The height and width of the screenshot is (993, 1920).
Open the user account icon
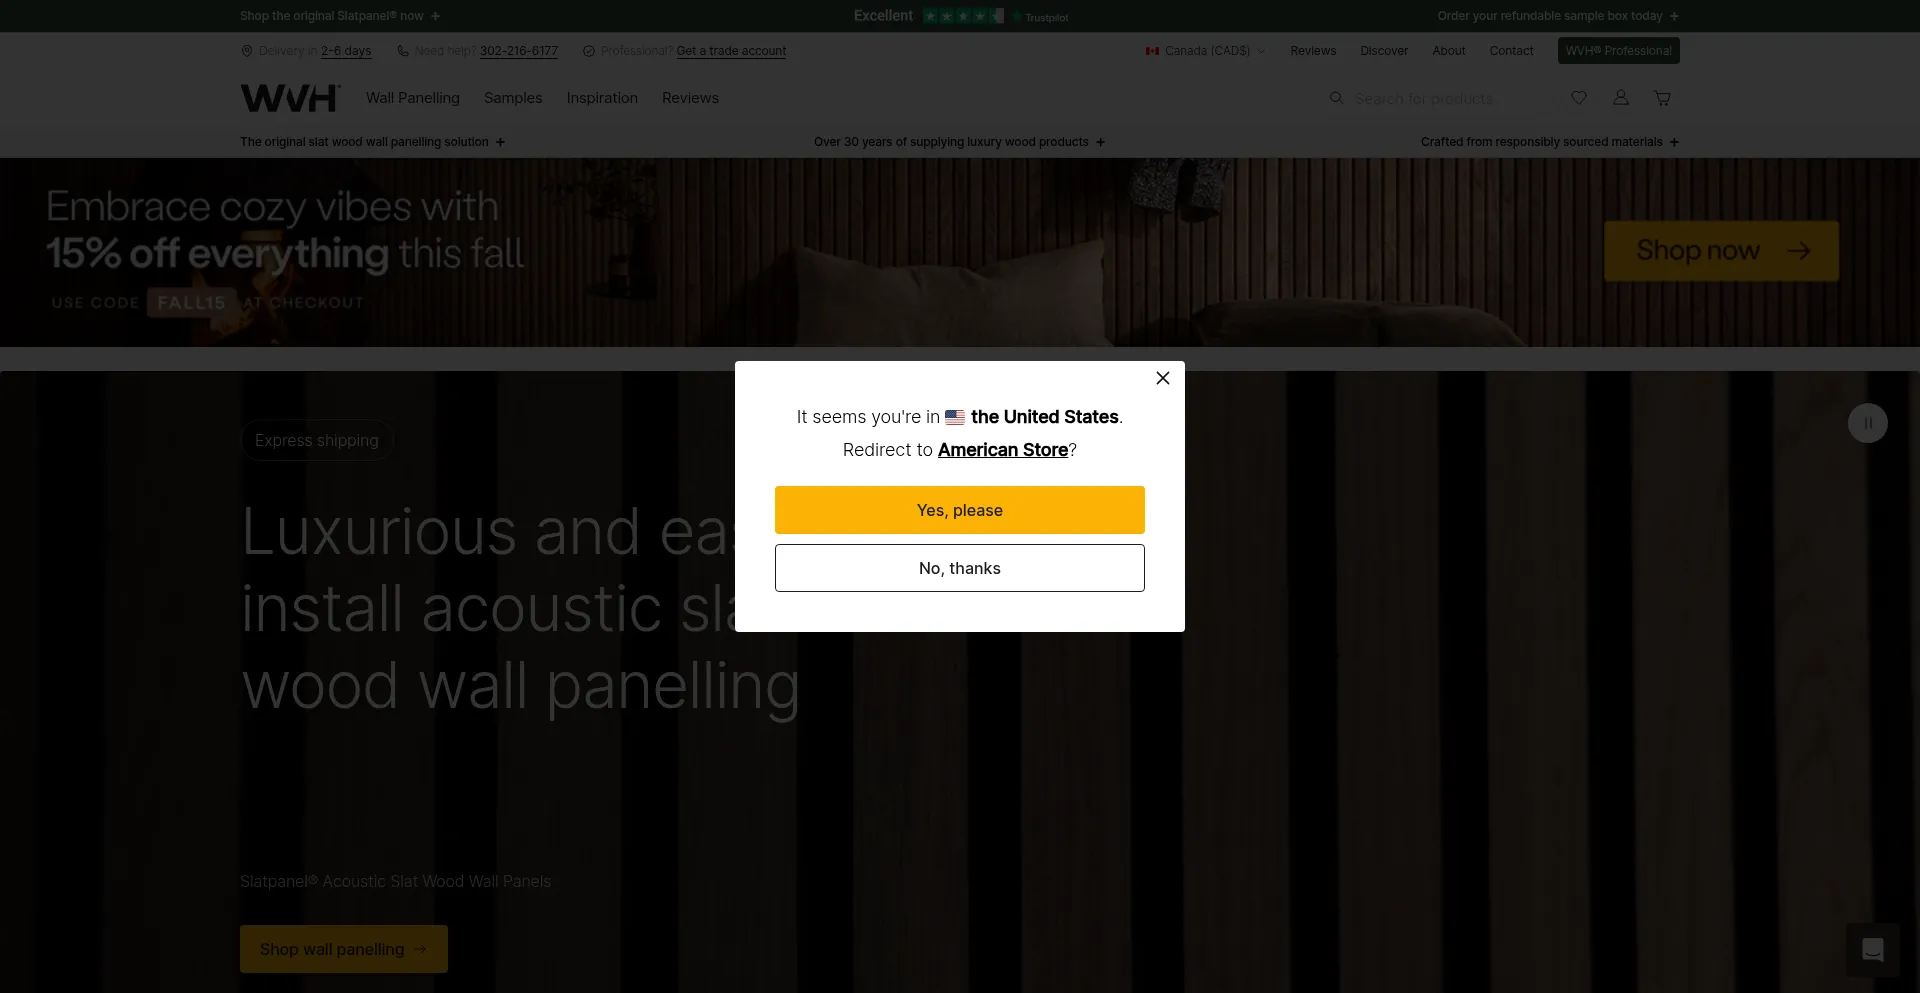1621,98
